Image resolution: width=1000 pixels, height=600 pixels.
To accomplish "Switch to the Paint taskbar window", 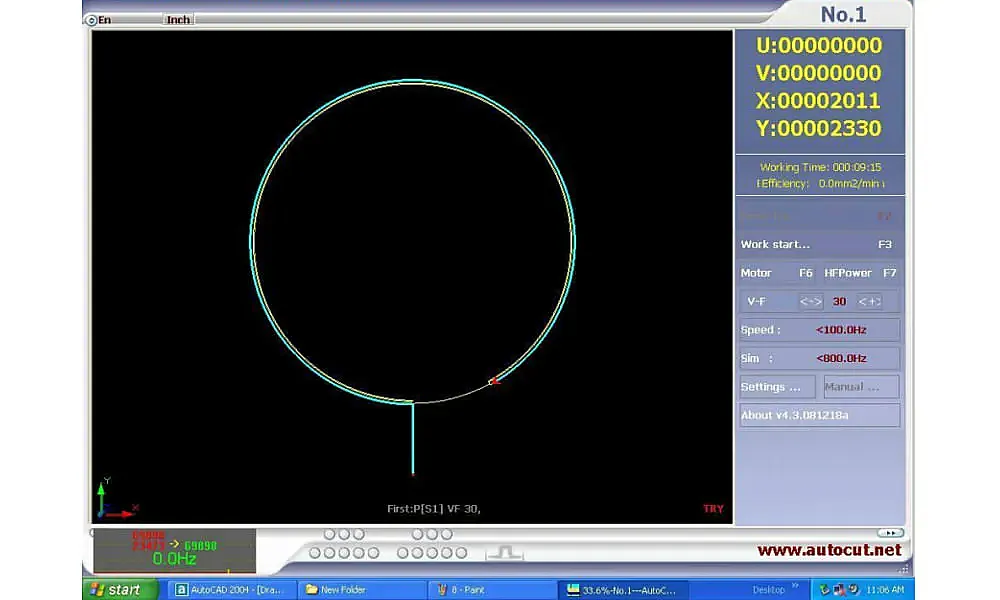I will coord(493,590).
